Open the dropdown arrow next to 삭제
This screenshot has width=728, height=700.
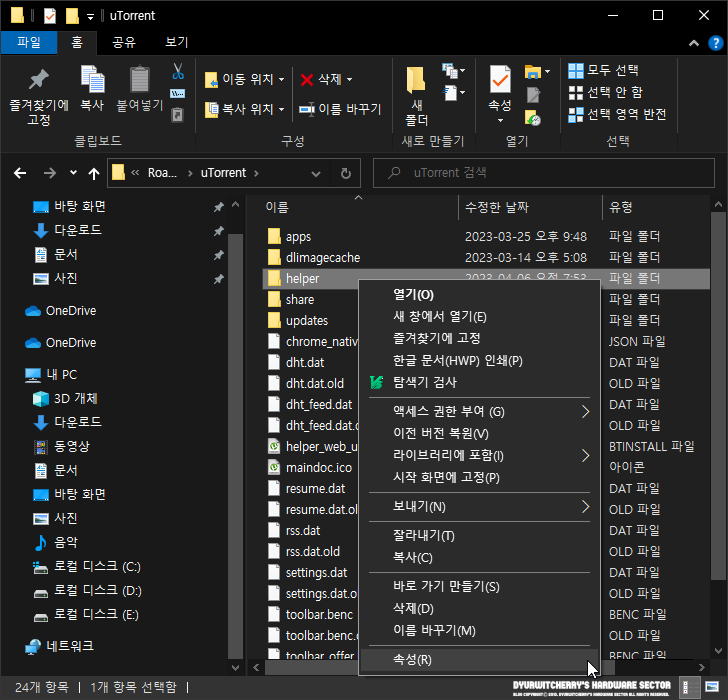point(350,79)
